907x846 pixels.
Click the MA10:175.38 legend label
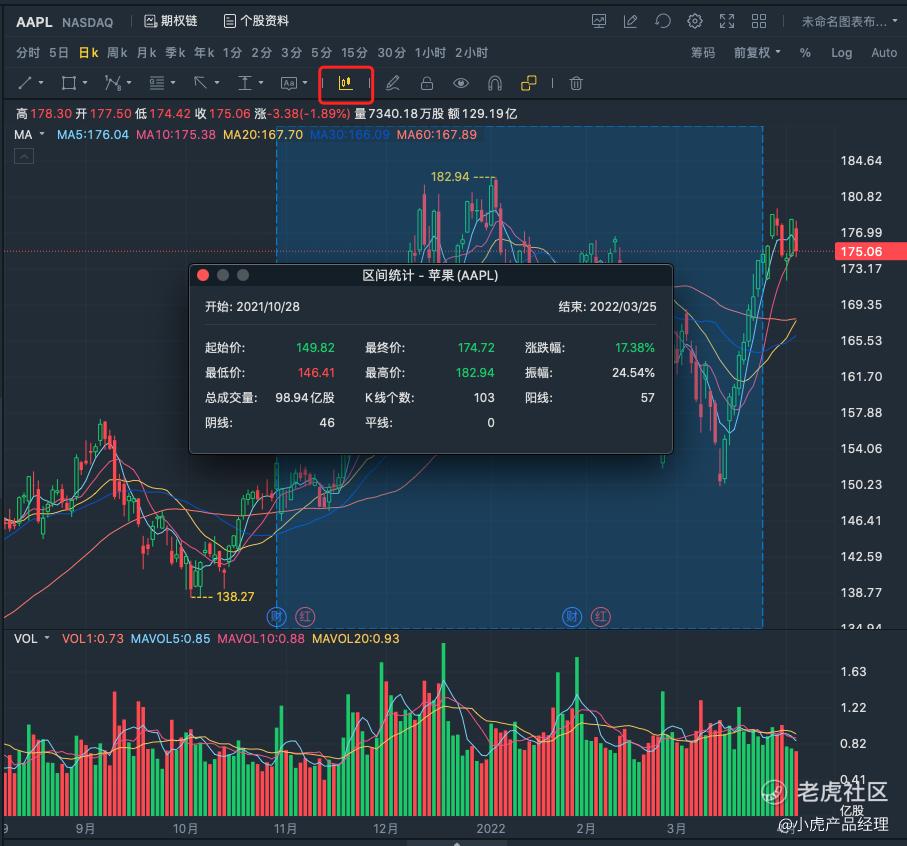(176, 135)
